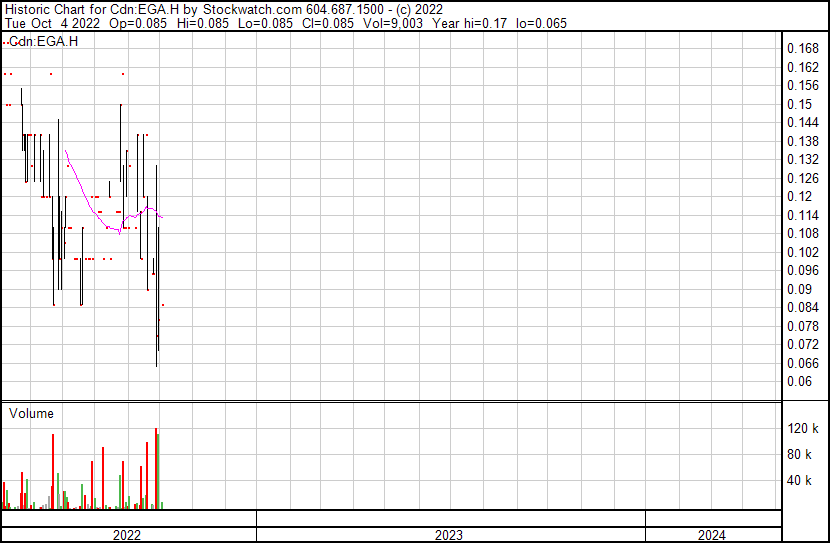This screenshot has height=543, width=830.
Task: Select the 2023 year label on timeline
Action: 449,535
